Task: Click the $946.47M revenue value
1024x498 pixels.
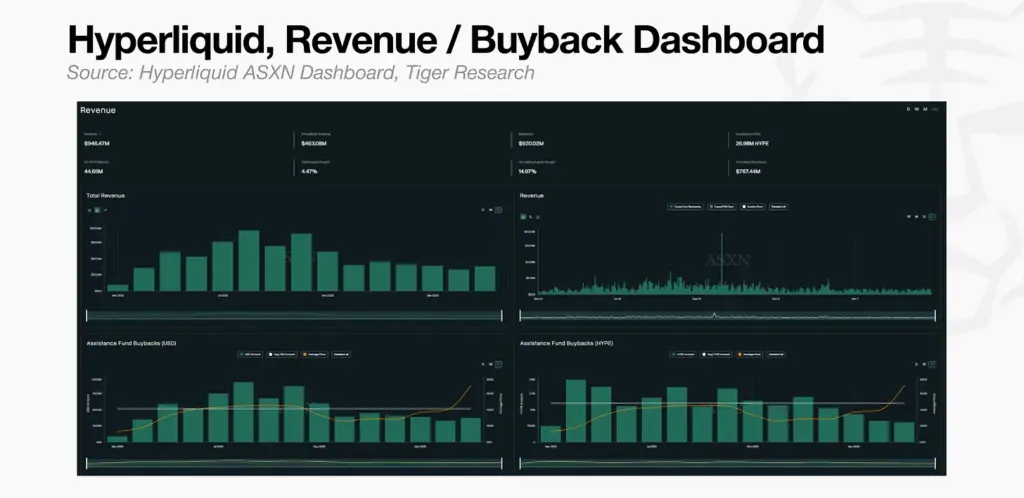Action: [97, 143]
